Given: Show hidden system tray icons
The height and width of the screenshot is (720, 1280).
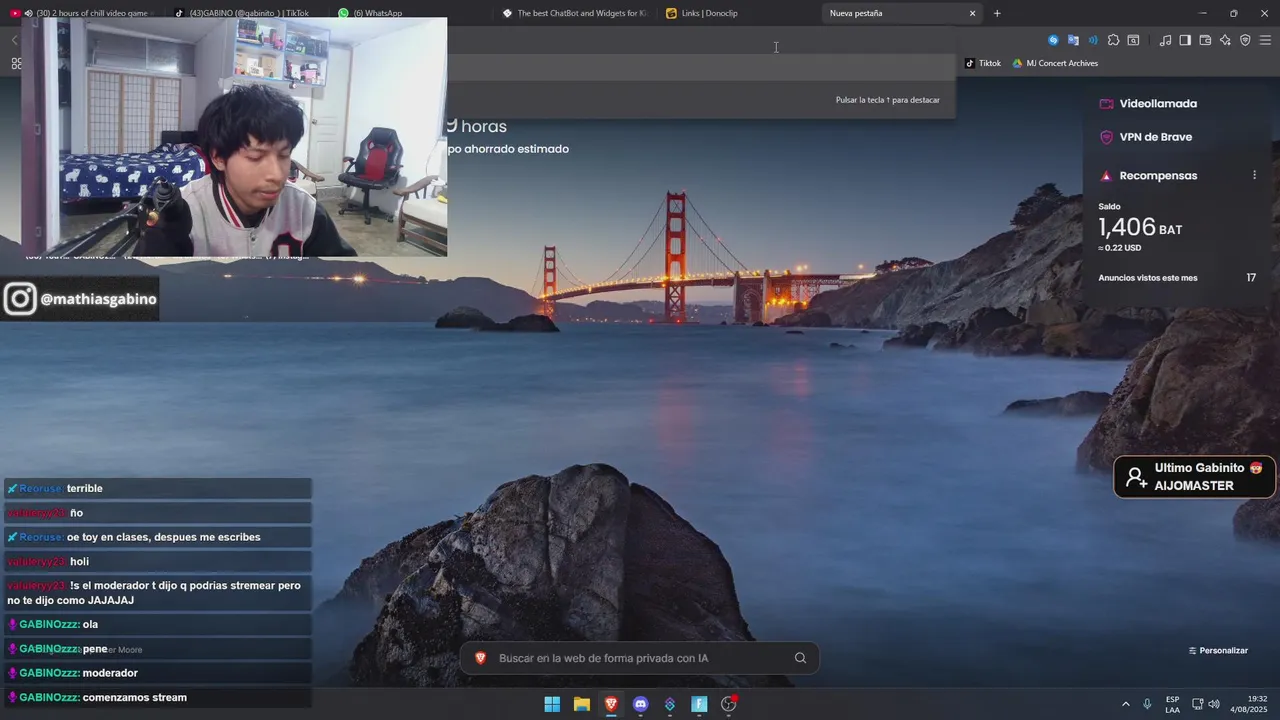Looking at the screenshot, I should click(1126, 704).
